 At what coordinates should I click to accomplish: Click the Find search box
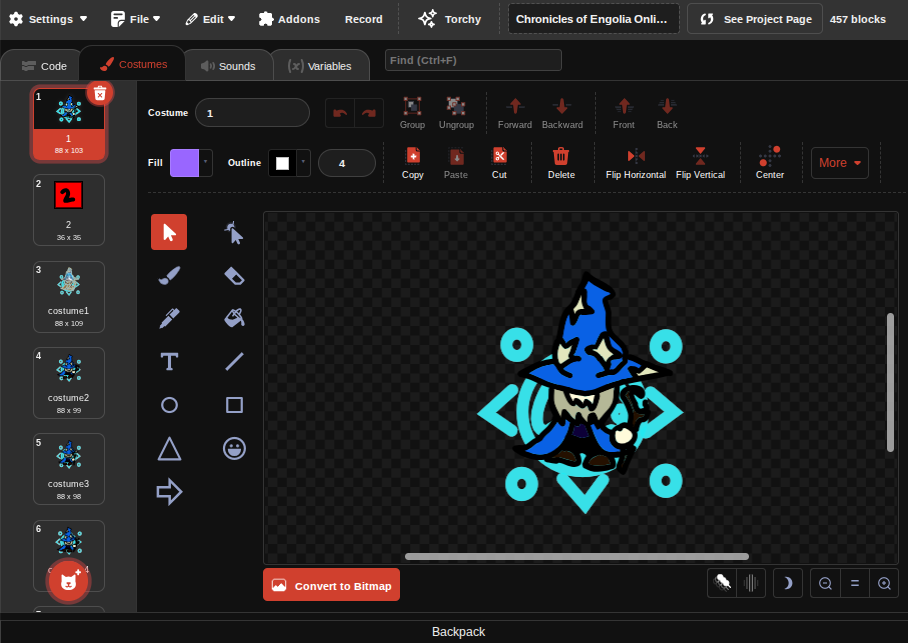coord(473,60)
